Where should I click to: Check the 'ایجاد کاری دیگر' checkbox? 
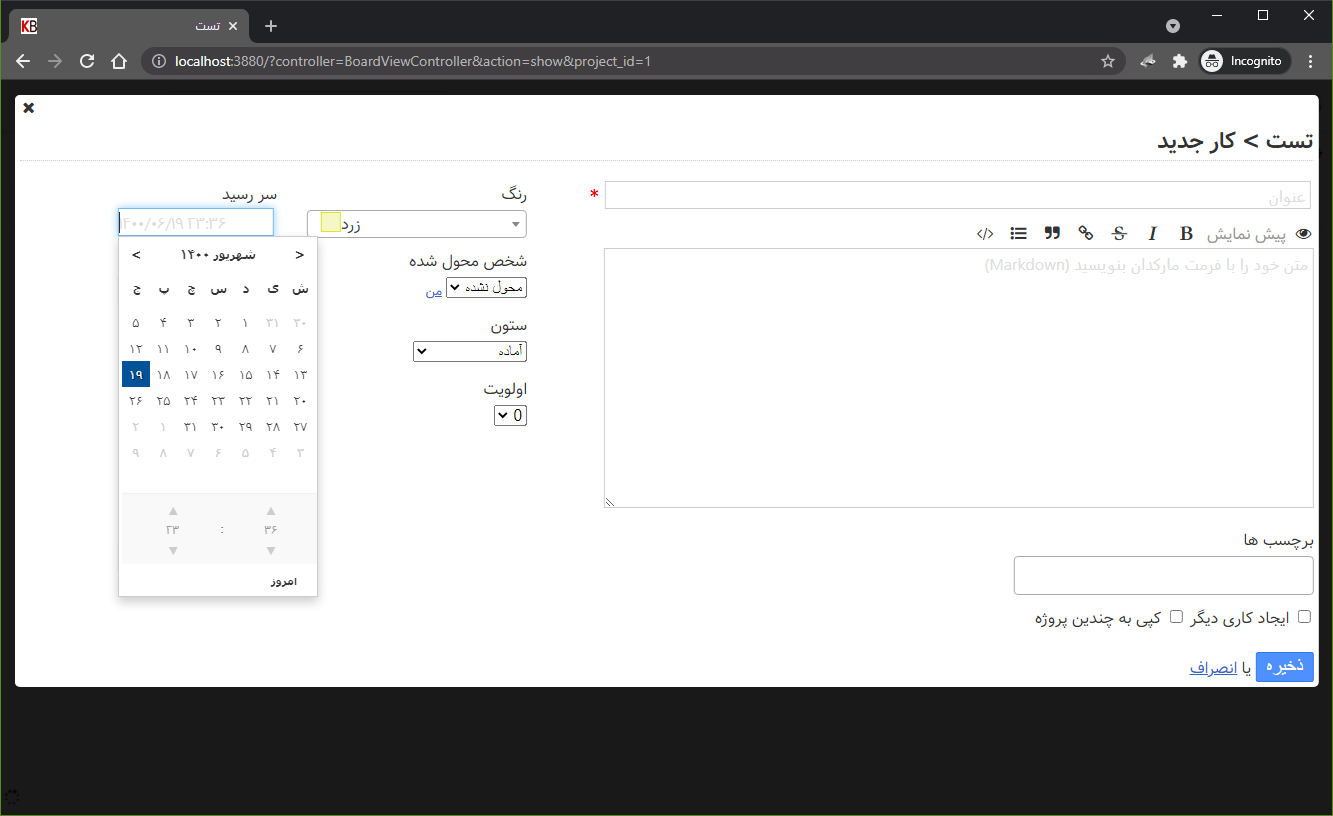[x=1304, y=617]
